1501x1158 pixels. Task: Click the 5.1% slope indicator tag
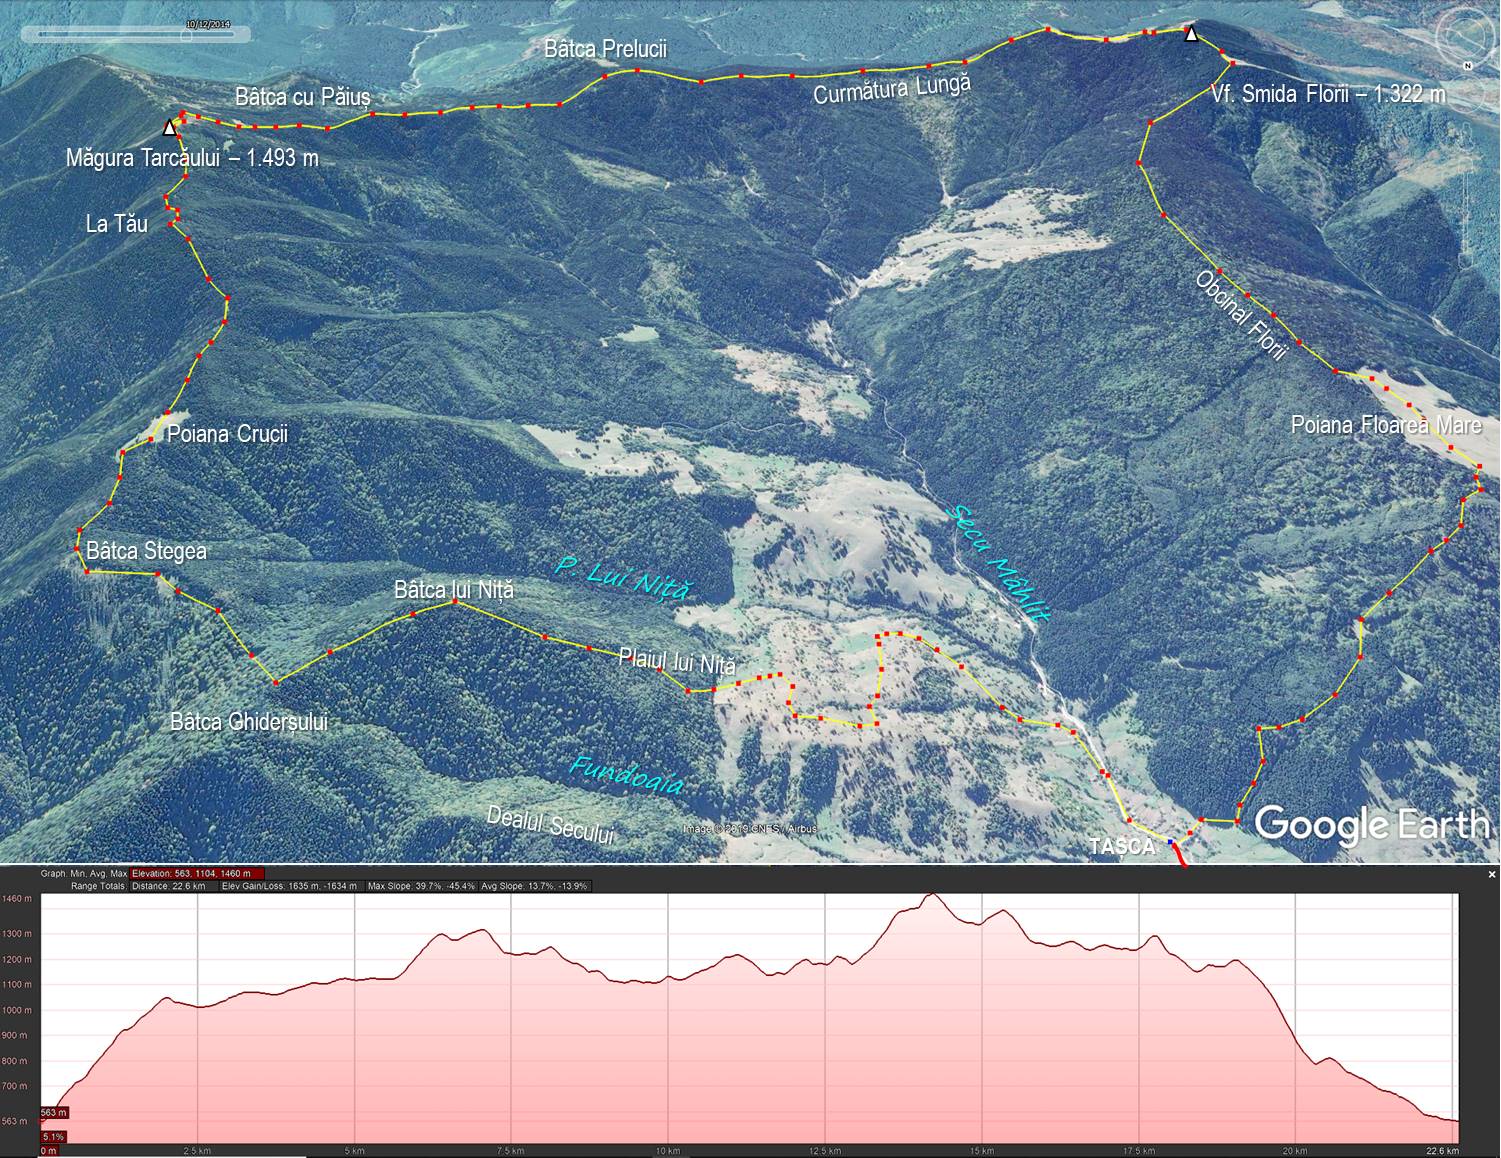point(53,1136)
